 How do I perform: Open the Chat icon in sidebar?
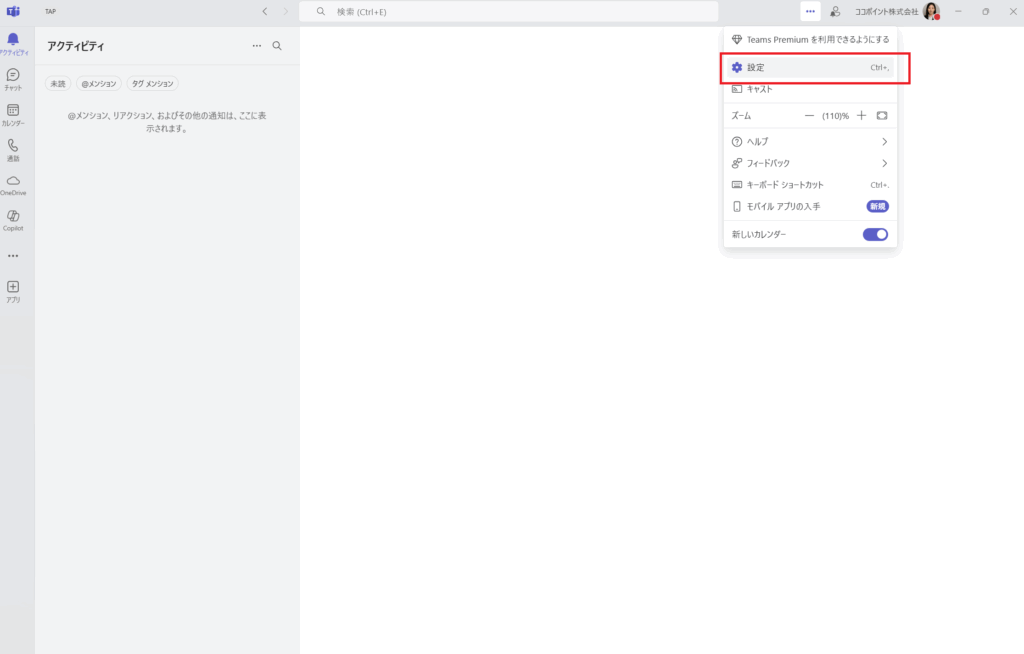(13, 76)
